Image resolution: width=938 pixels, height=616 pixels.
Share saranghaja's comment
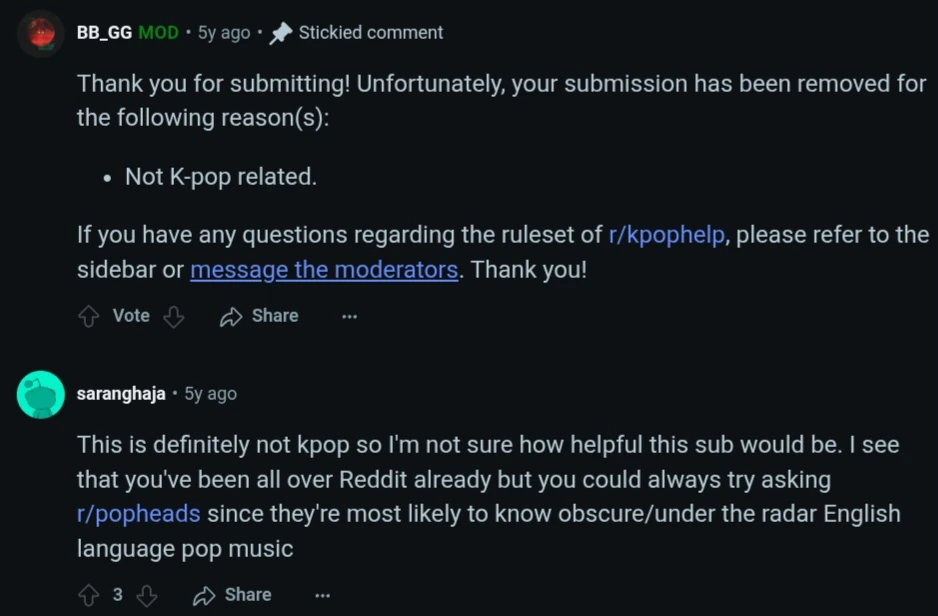[x=232, y=595]
